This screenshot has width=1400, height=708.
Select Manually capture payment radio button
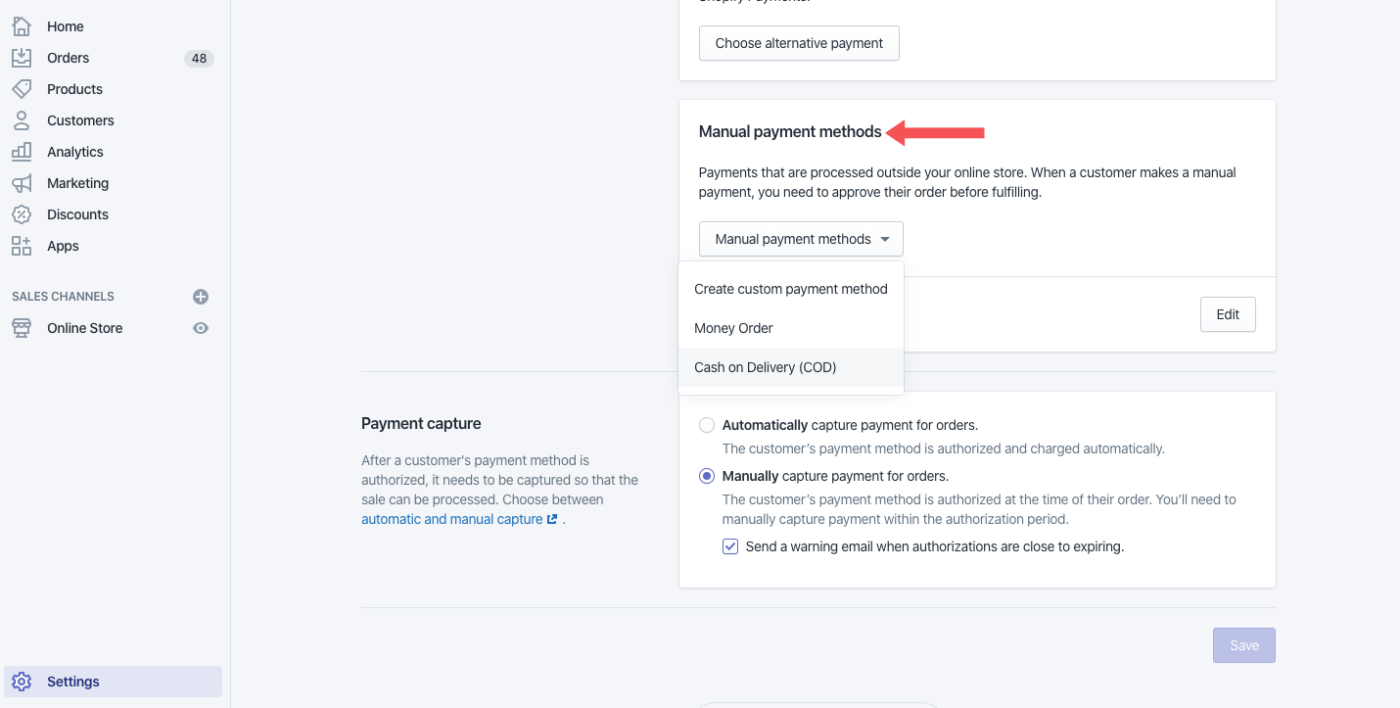(707, 476)
